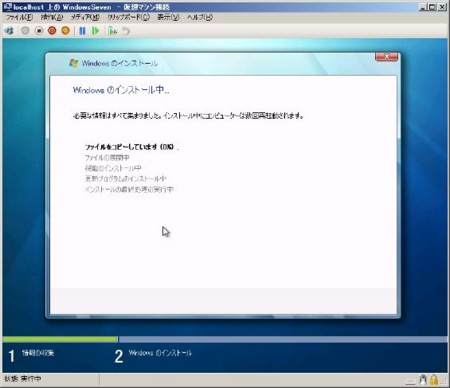Image resolution: width=450 pixels, height=388 pixels.
Task: Click the yellow padlock status icon
Action: pyautogui.click(x=434, y=380)
